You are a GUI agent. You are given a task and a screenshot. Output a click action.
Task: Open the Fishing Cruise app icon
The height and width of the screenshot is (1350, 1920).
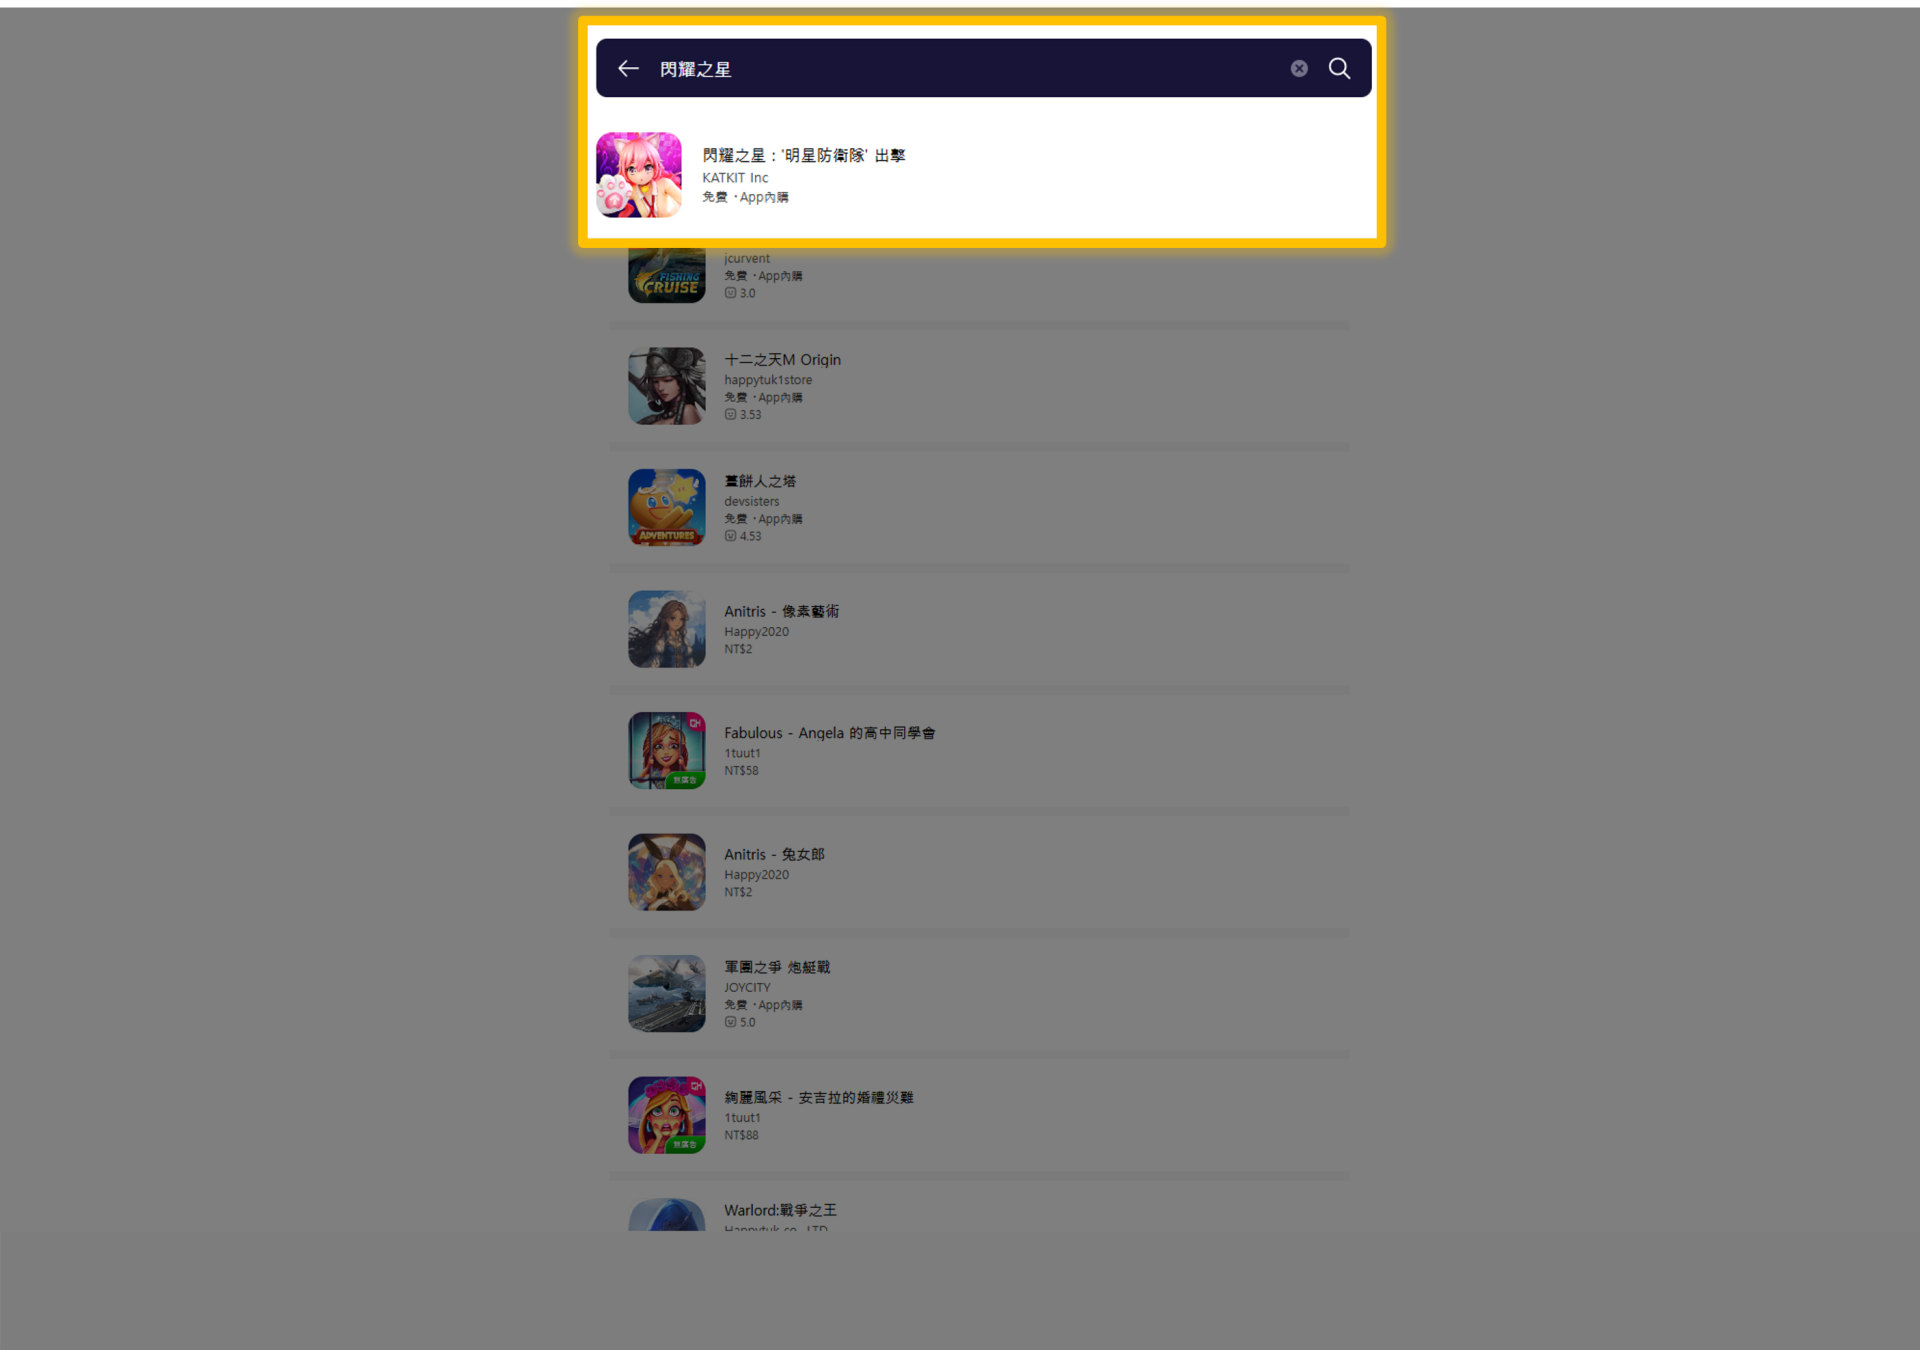point(667,275)
